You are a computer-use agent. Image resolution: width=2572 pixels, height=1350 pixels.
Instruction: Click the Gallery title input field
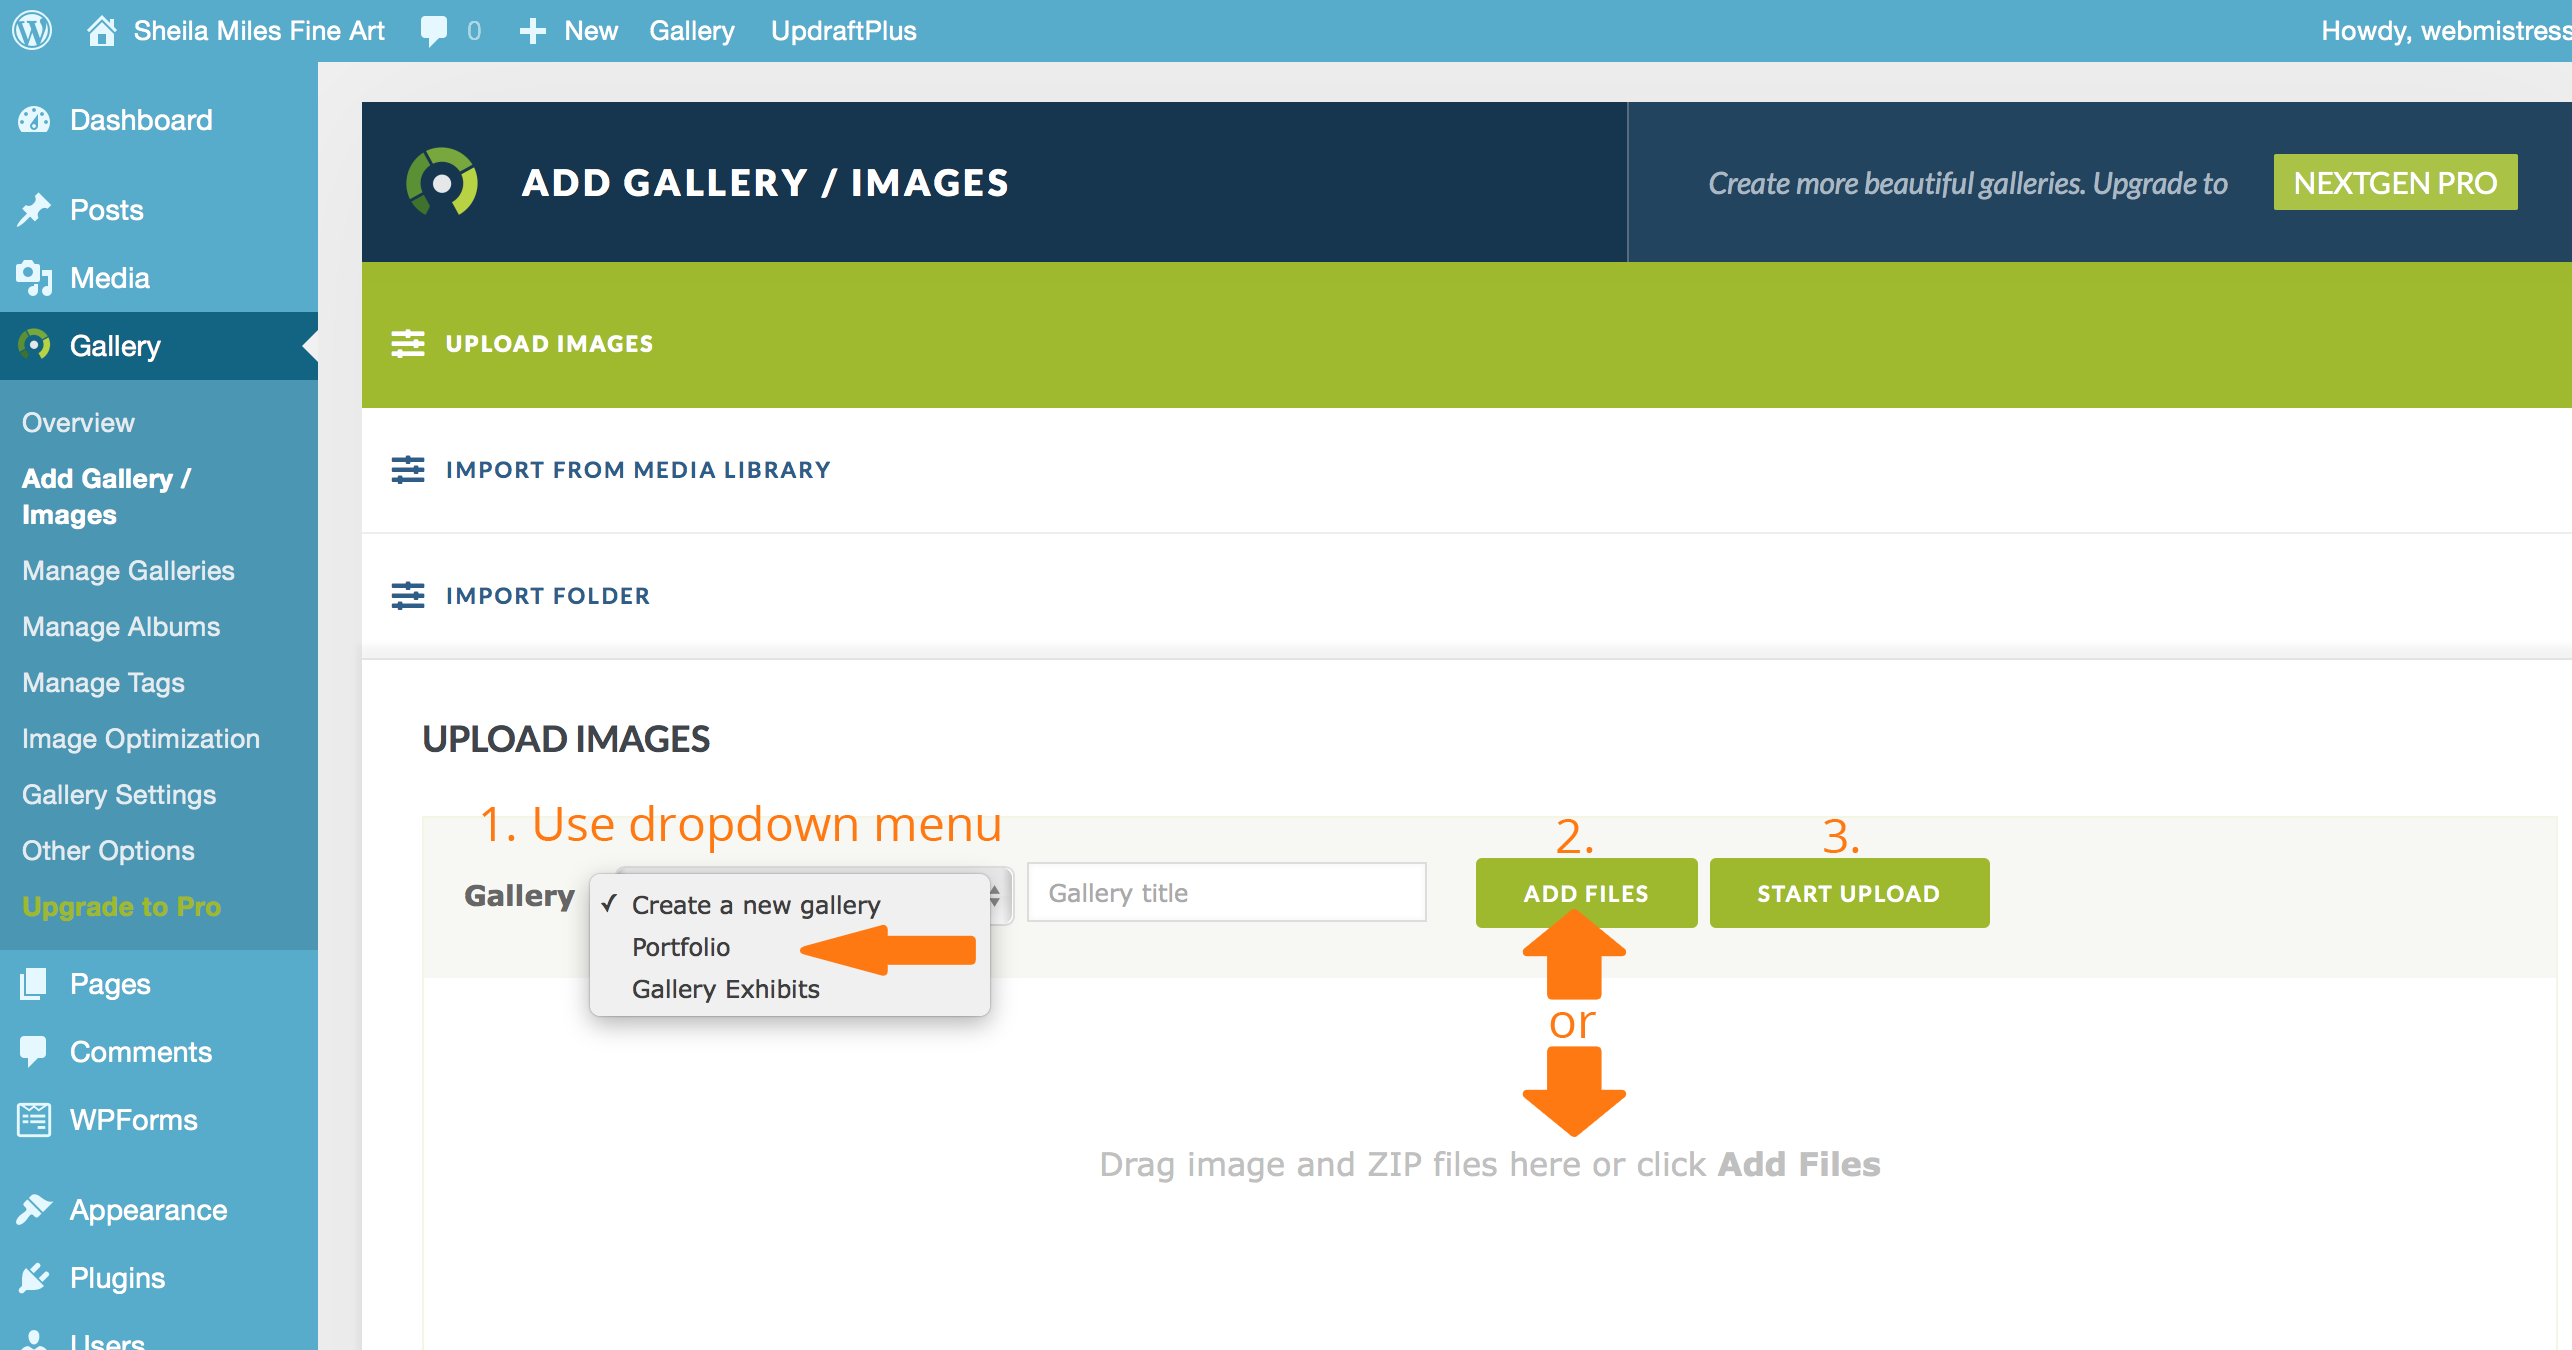[1226, 893]
